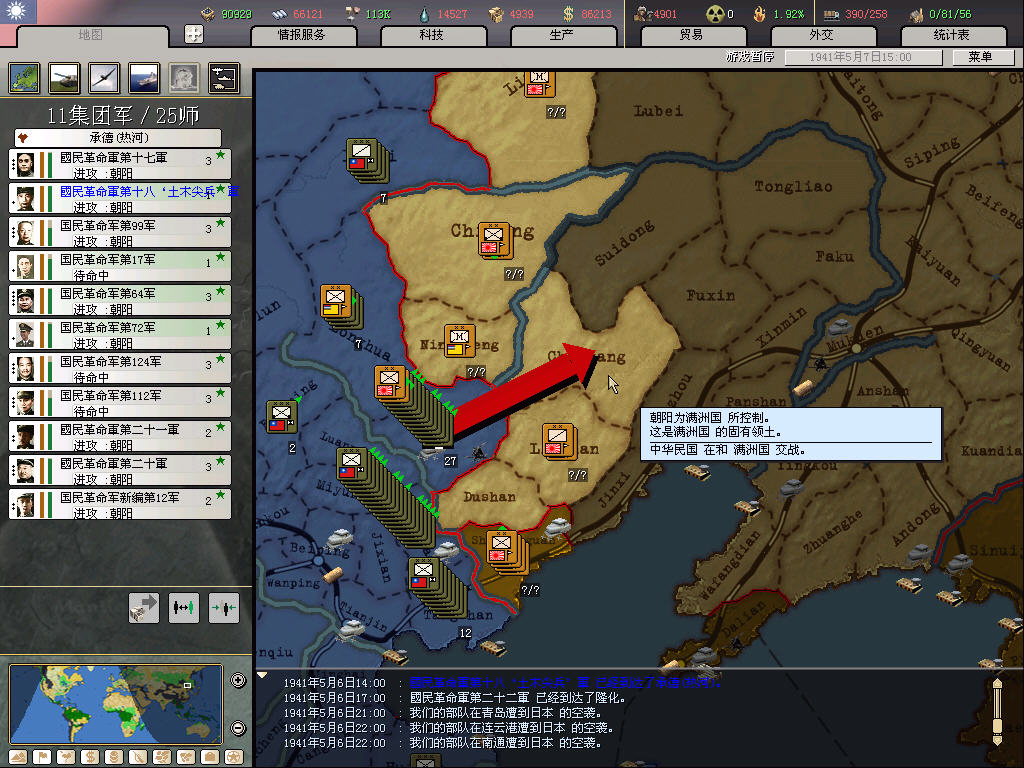The width and height of the screenshot is (1024, 768).
Task: Click the energy resource icon showing 90929
Action: point(208,13)
